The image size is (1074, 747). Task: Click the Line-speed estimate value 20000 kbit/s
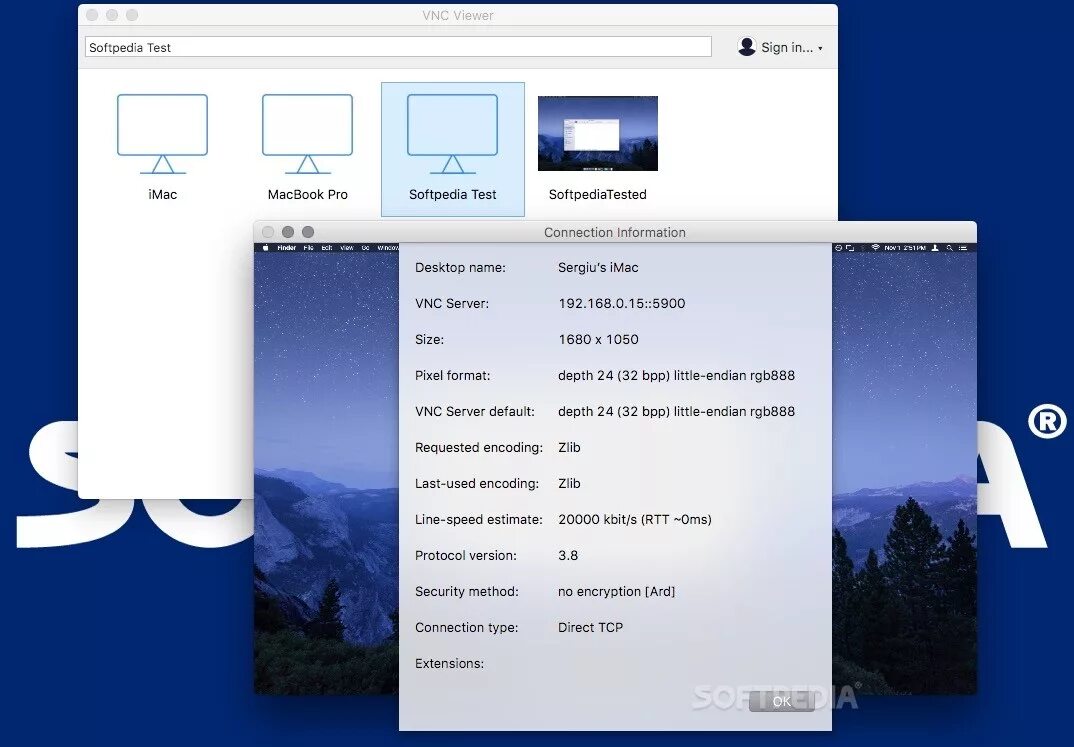point(635,520)
